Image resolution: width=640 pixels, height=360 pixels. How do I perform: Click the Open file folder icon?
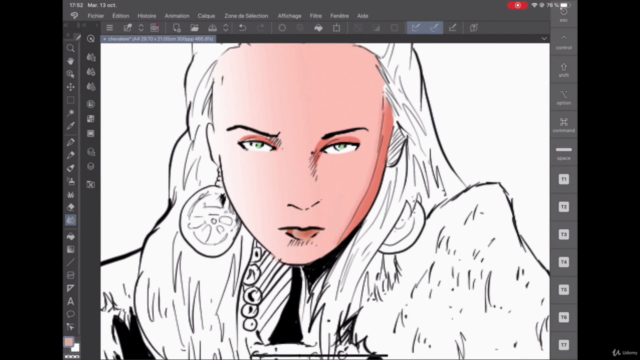point(194,28)
